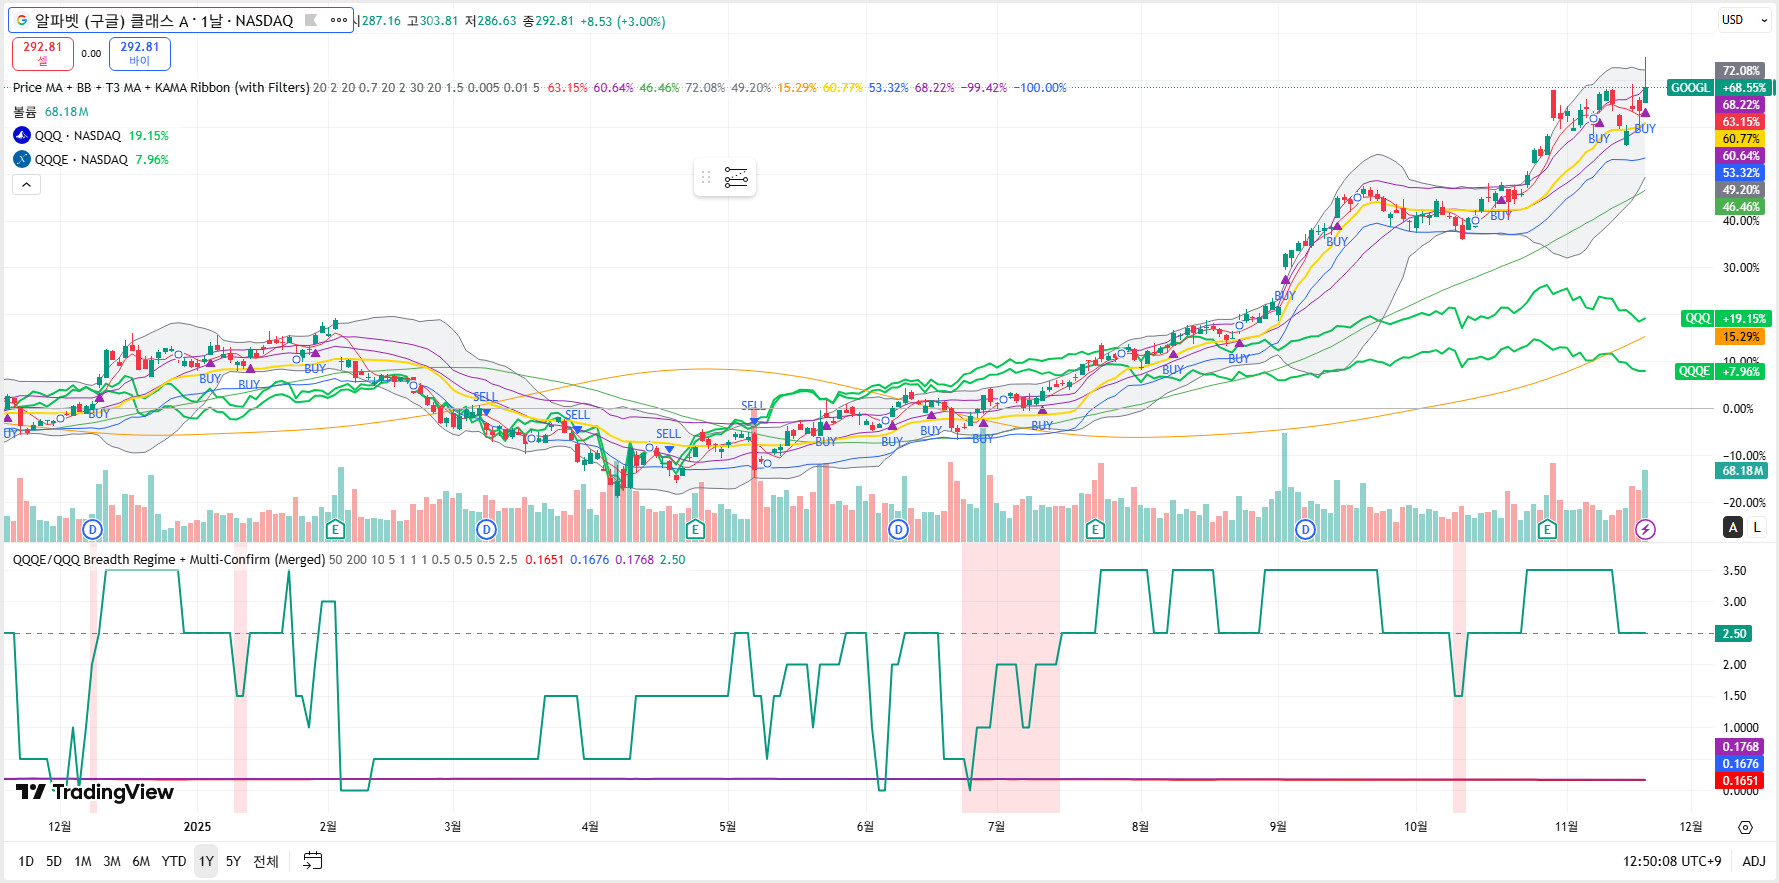
Task: Switch the range to 1D
Action: [x=26, y=861]
